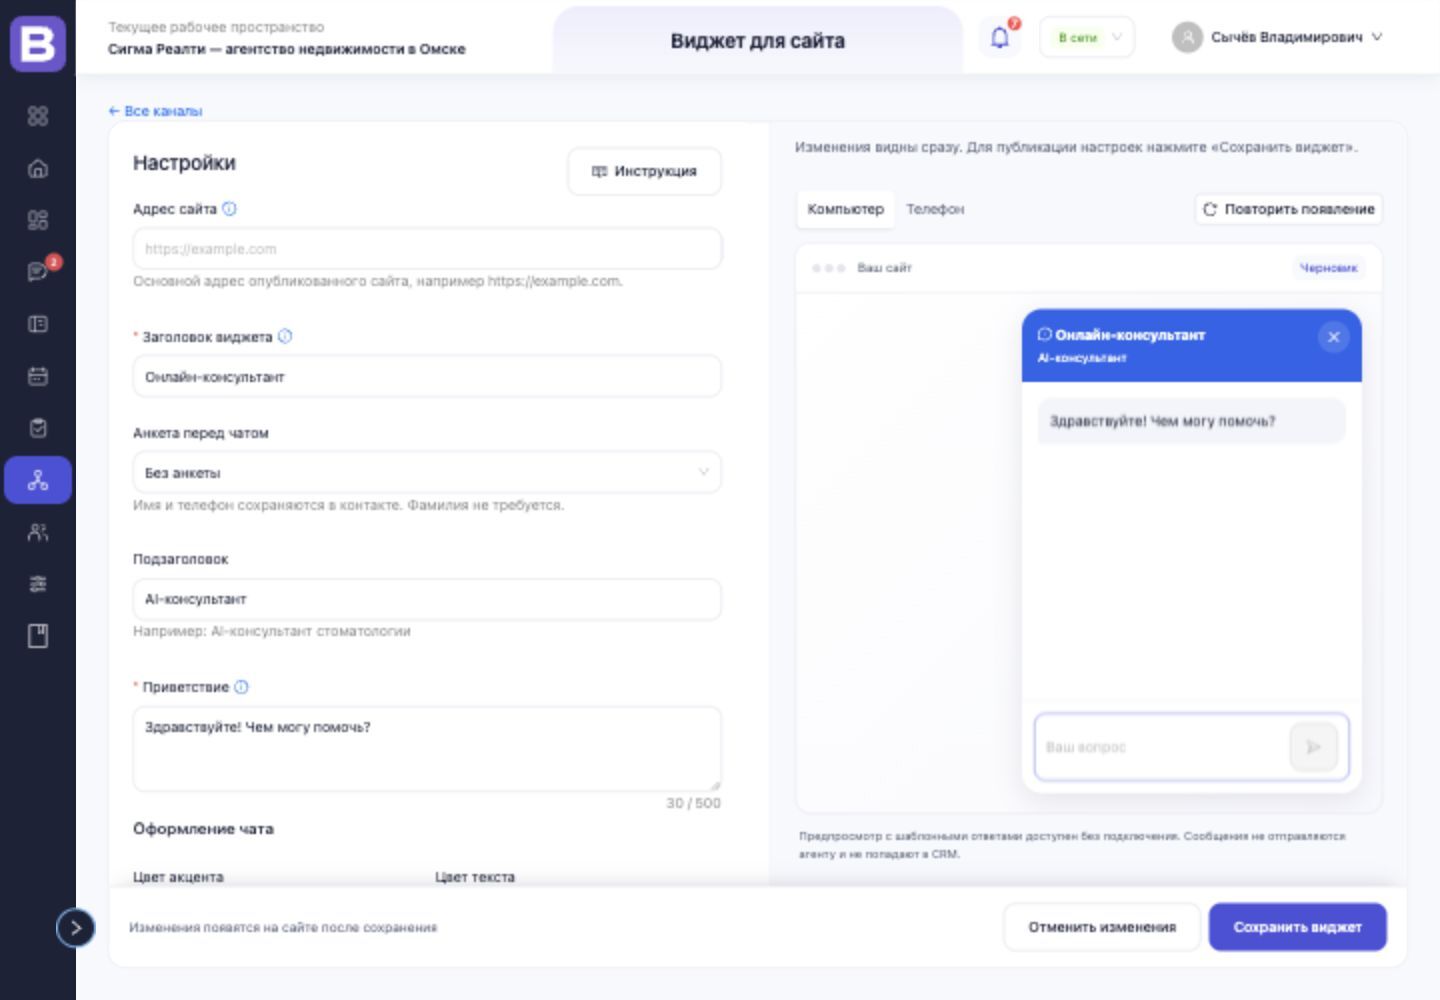Click the user avatar icon
Screen dimensions: 1440x1000
pos(1187,38)
